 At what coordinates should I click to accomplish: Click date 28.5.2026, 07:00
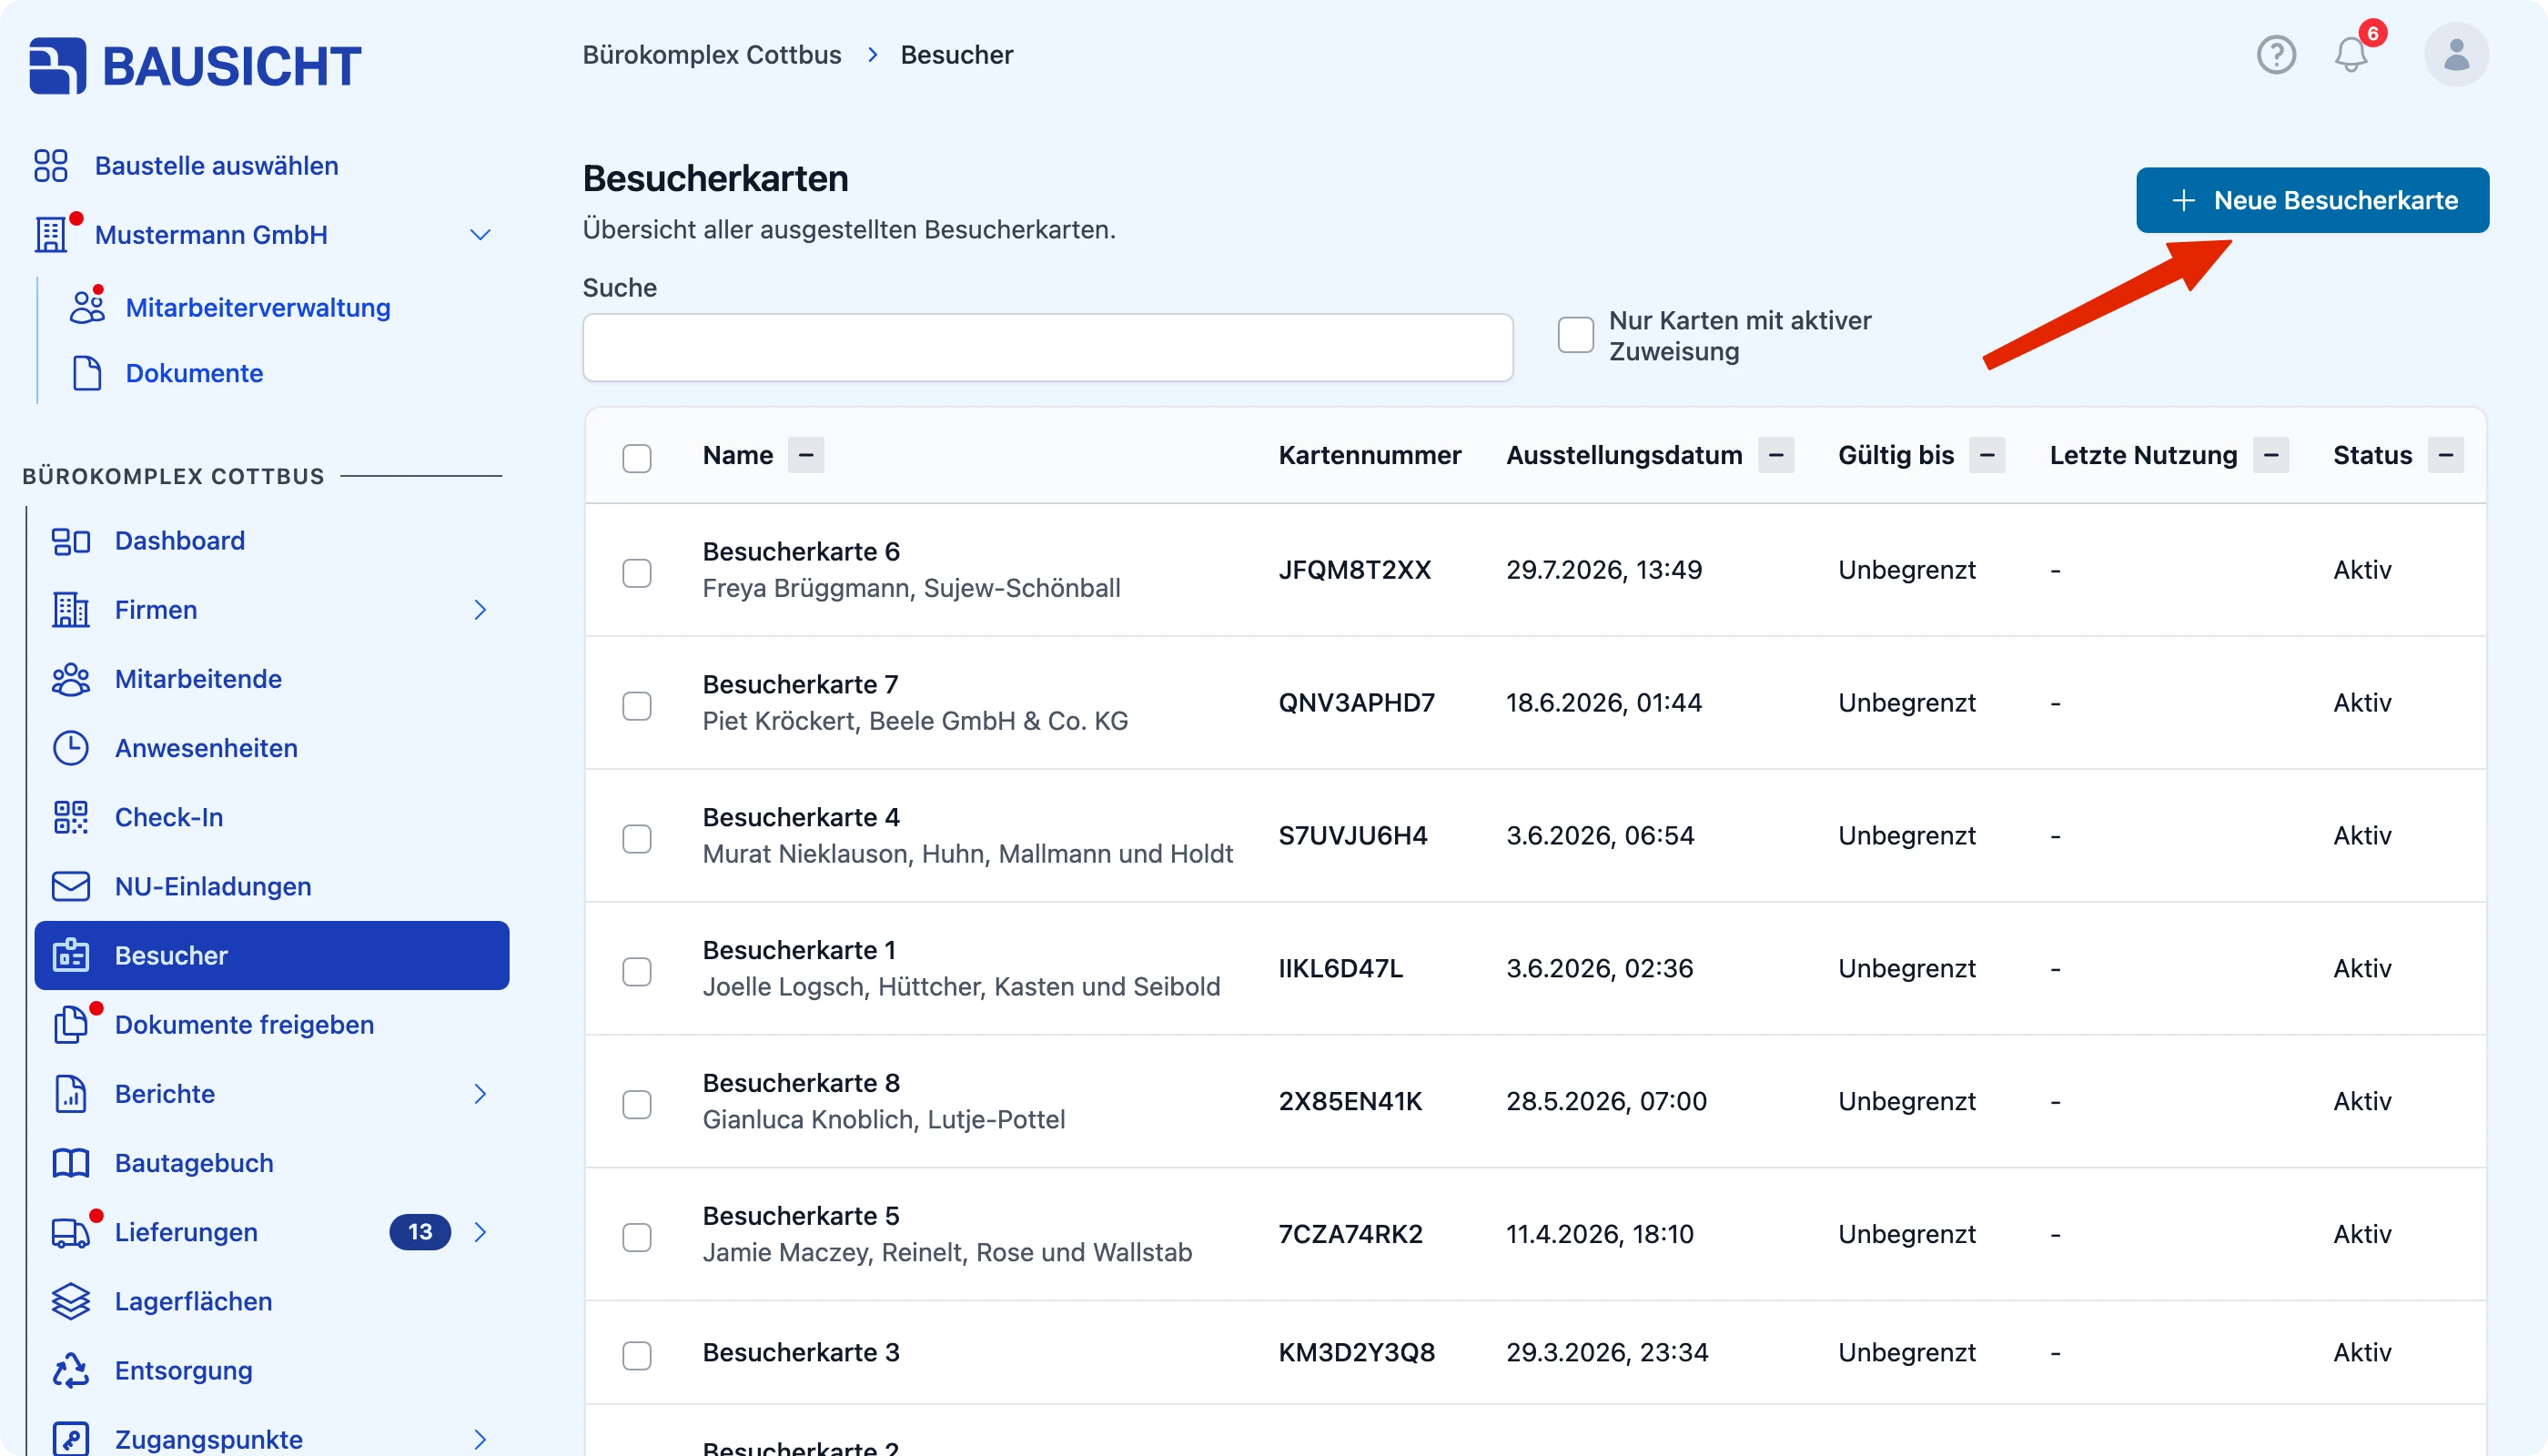(1606, 1101)
